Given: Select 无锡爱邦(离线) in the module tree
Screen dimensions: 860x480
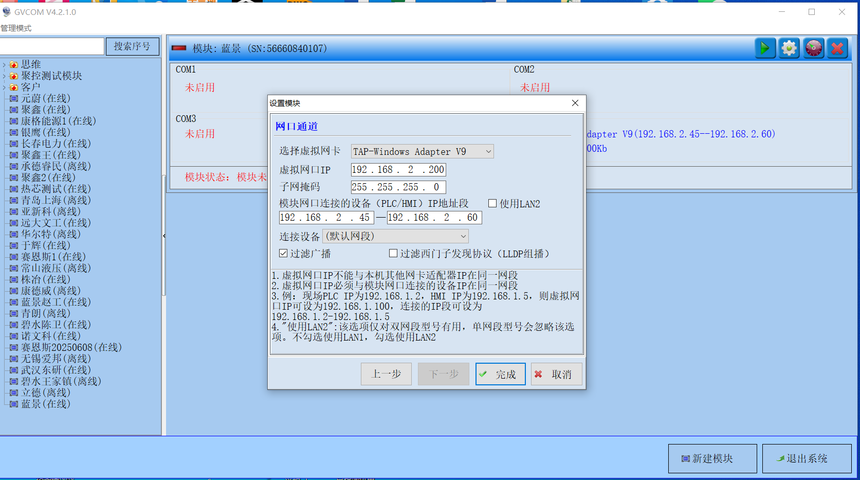Looking at the screenshot, I should [56, 359].
